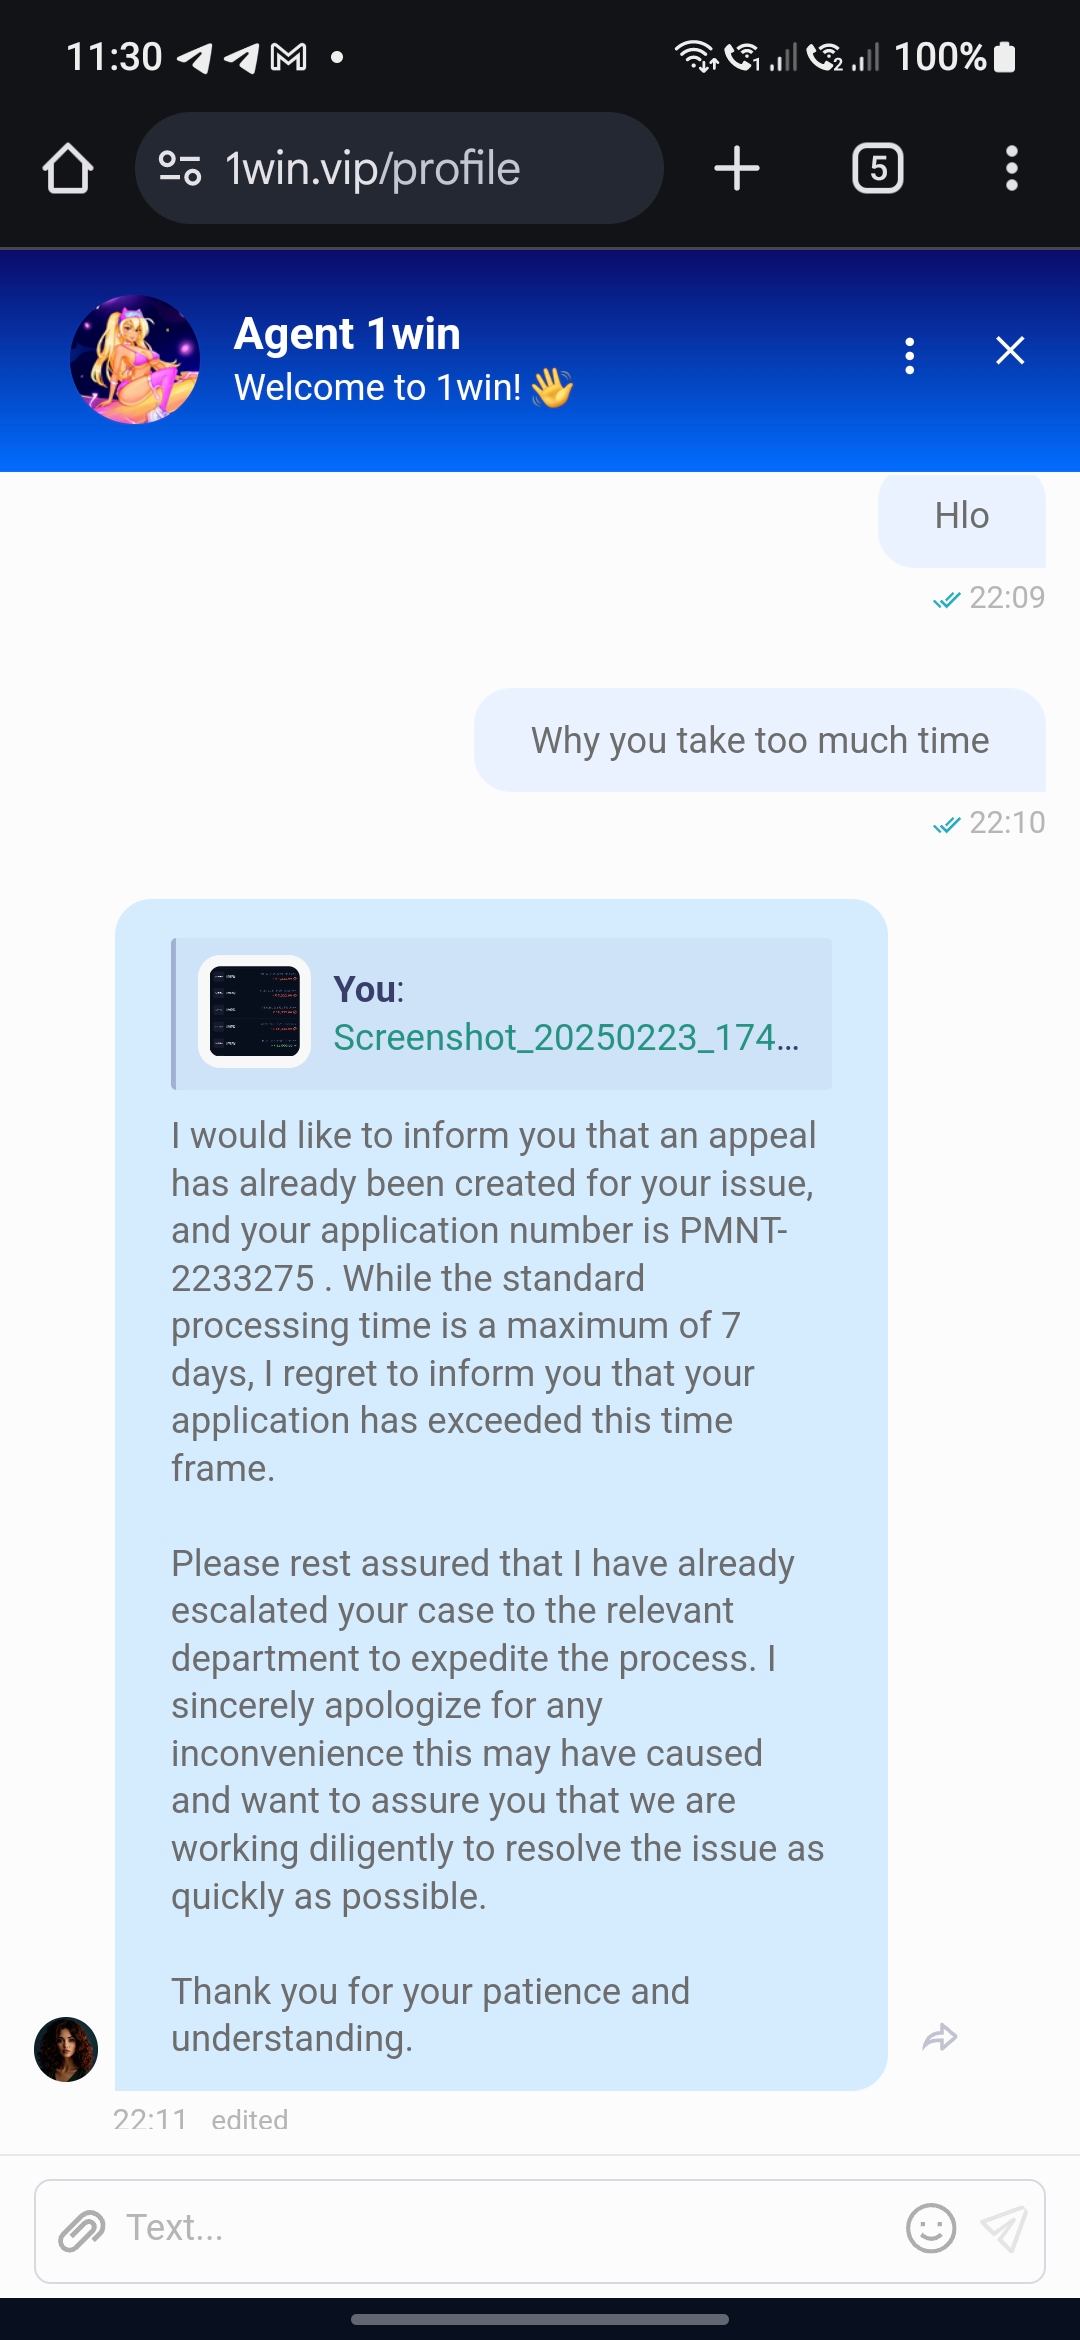Viewport: 1080px width, 2340px height.
Task: Attach a file with paperclip icon
Action: (82, 2231)
